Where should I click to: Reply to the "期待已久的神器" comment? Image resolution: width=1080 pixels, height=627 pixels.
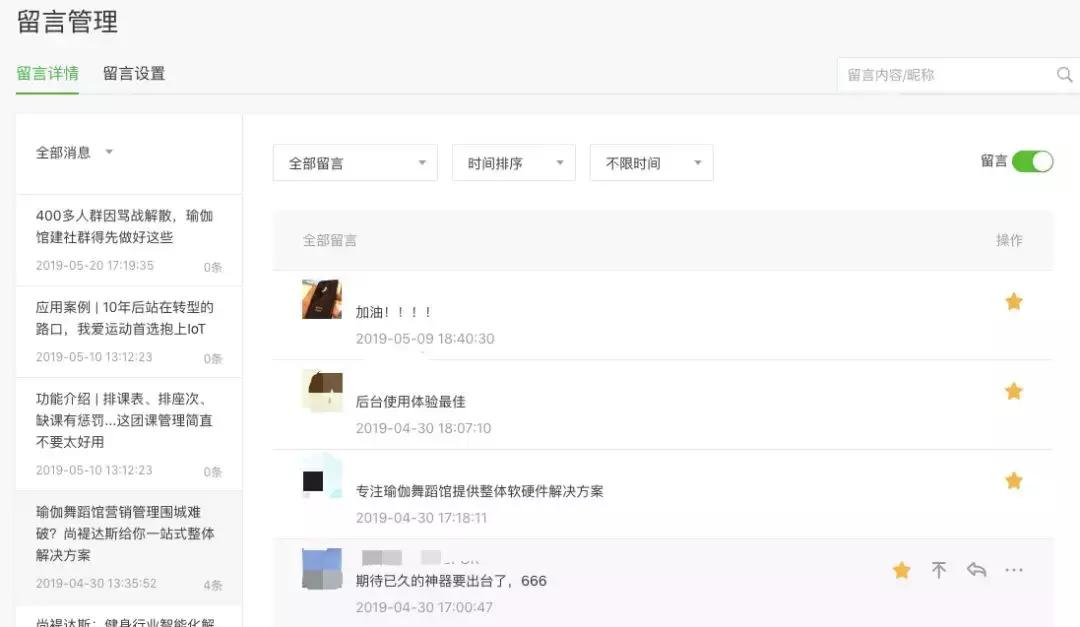pyautogui.click(x=977, y=570)
